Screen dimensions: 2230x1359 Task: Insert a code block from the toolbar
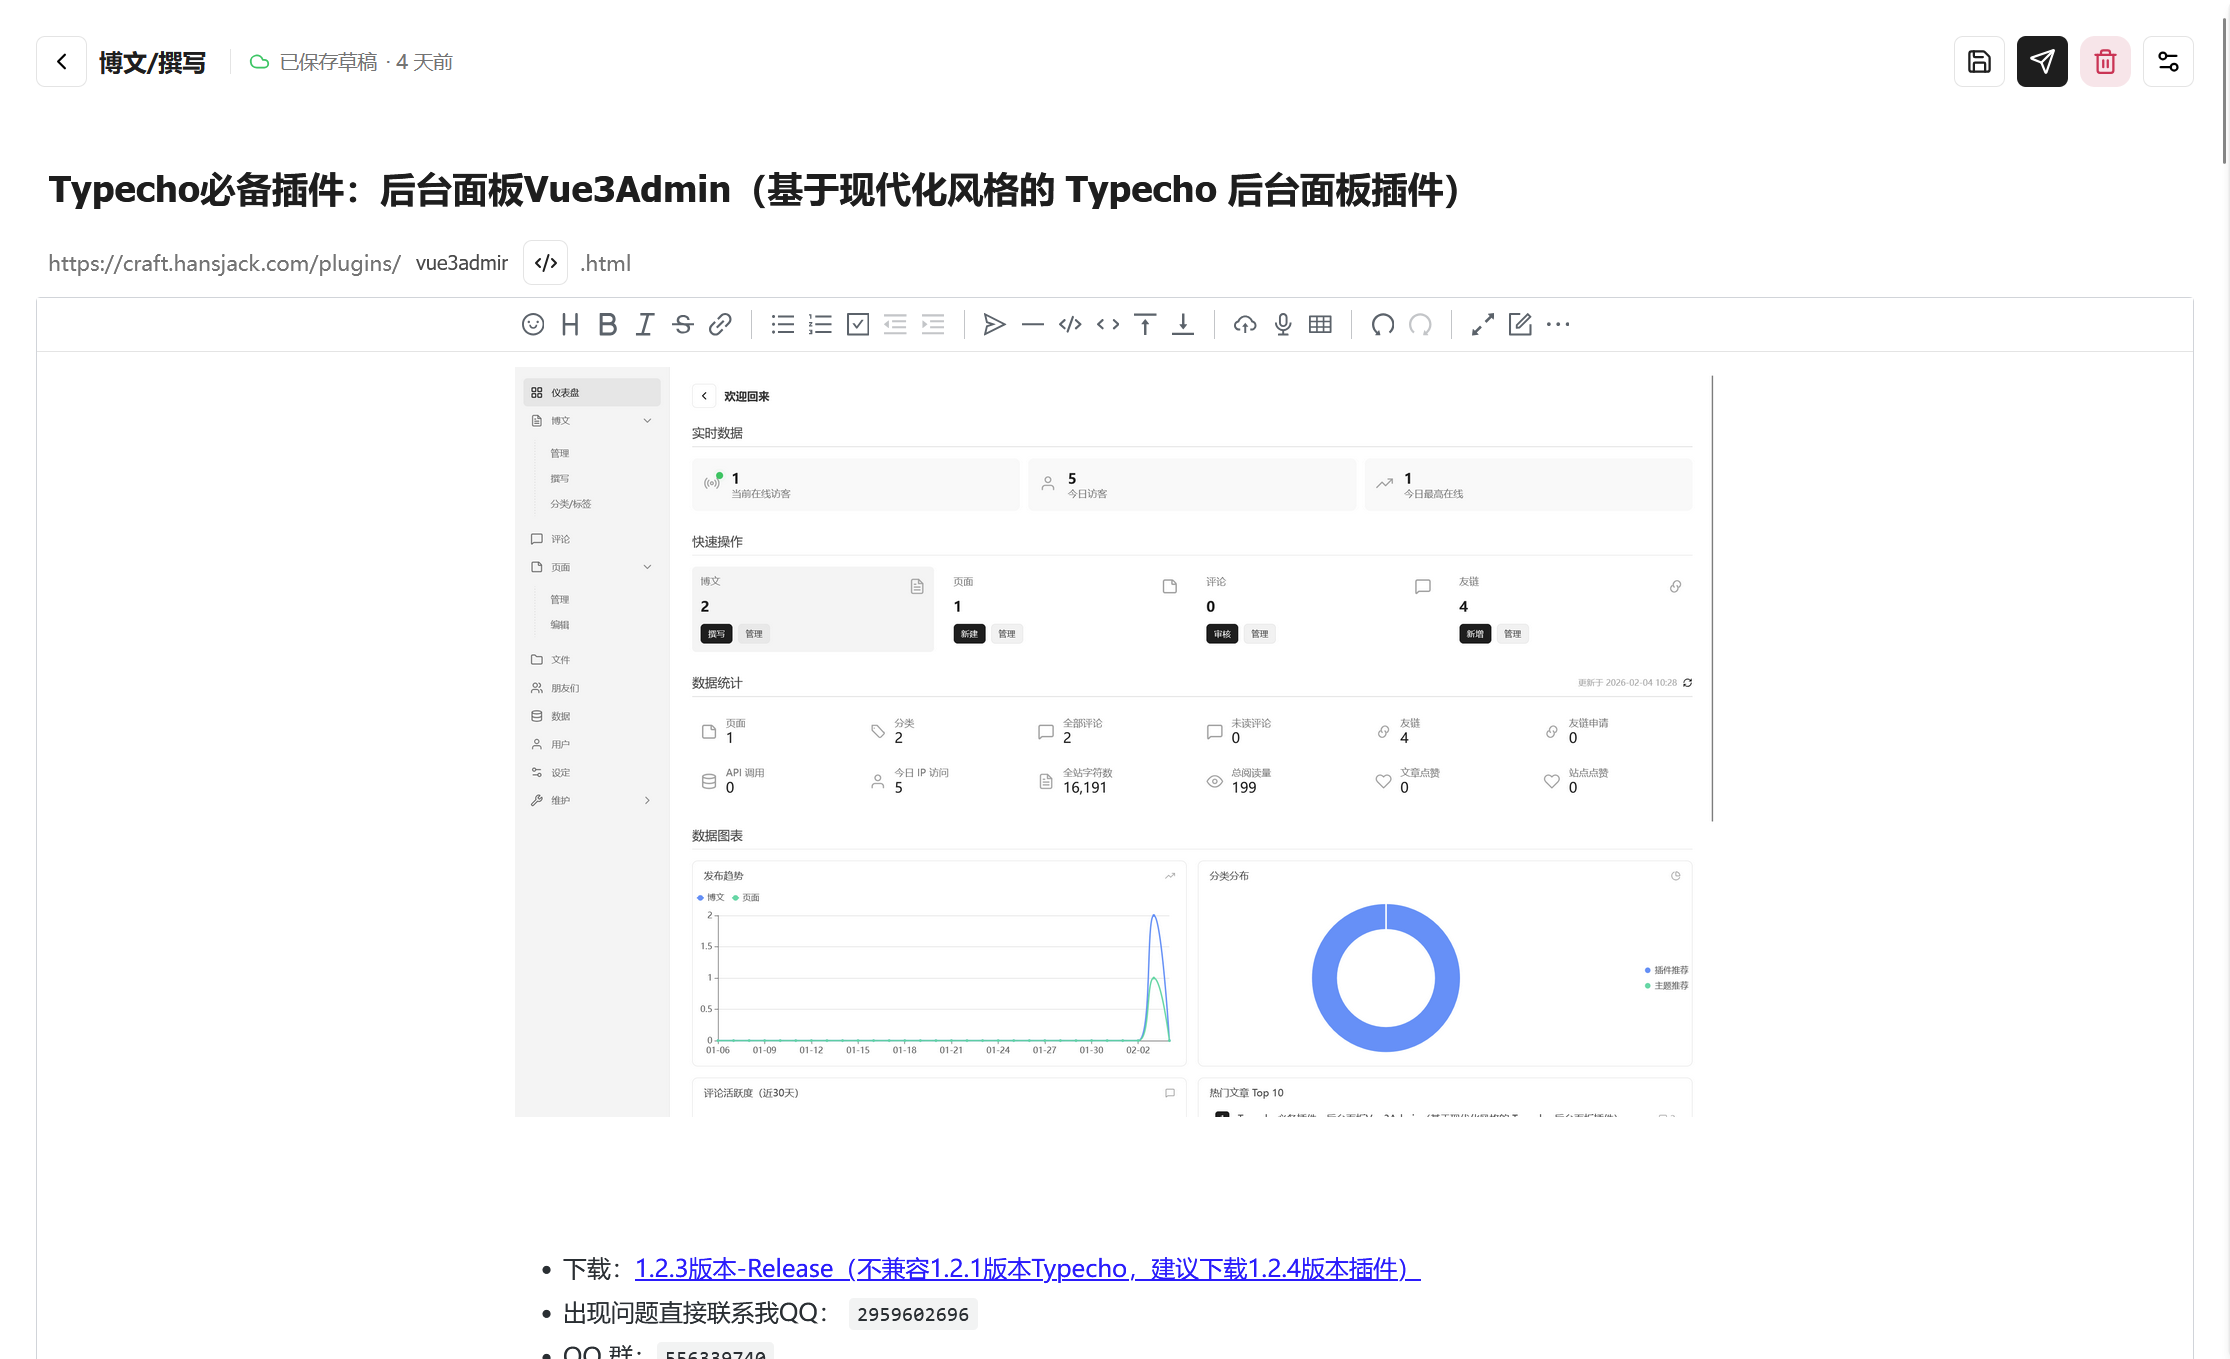coord(1070,324)
